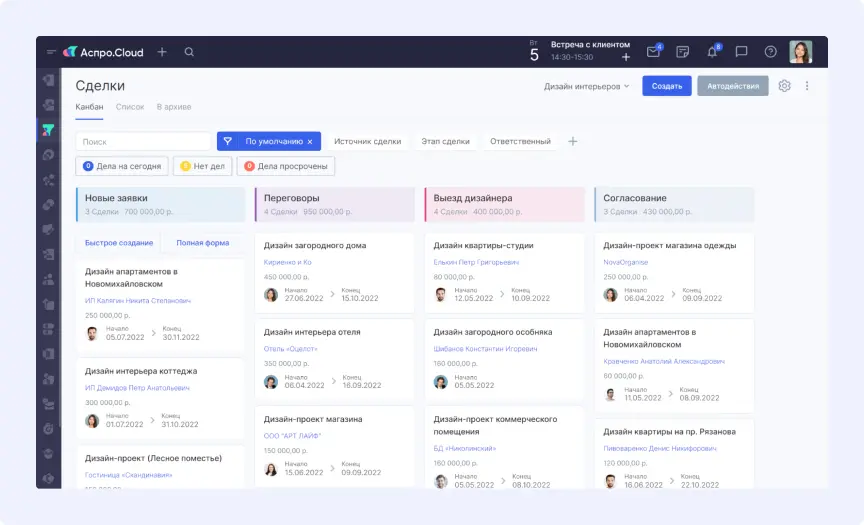The width and height of the screenshot is (864, 525).
Task: Open the Полная форма link
Action: click(203, 243)
